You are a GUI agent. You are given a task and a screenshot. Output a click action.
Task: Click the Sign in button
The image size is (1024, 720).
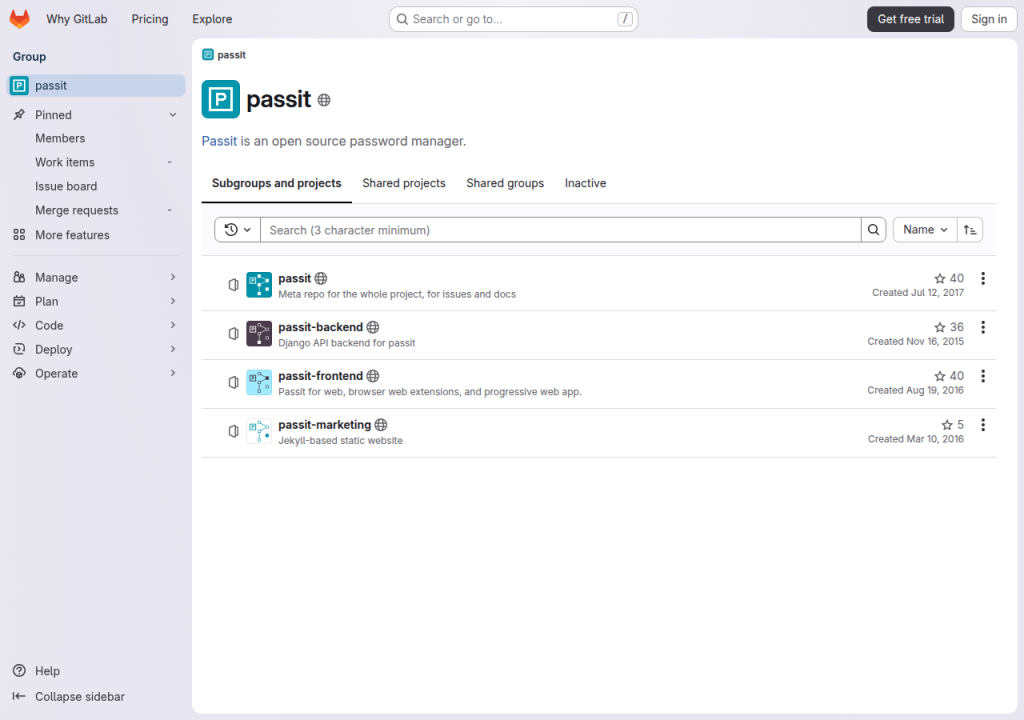coord(989,20)
